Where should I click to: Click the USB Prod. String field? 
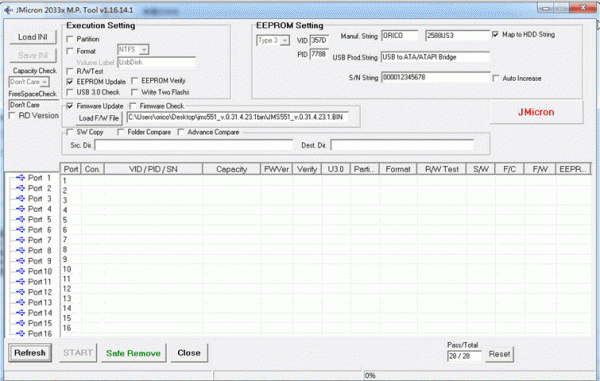tap(435, 57)
